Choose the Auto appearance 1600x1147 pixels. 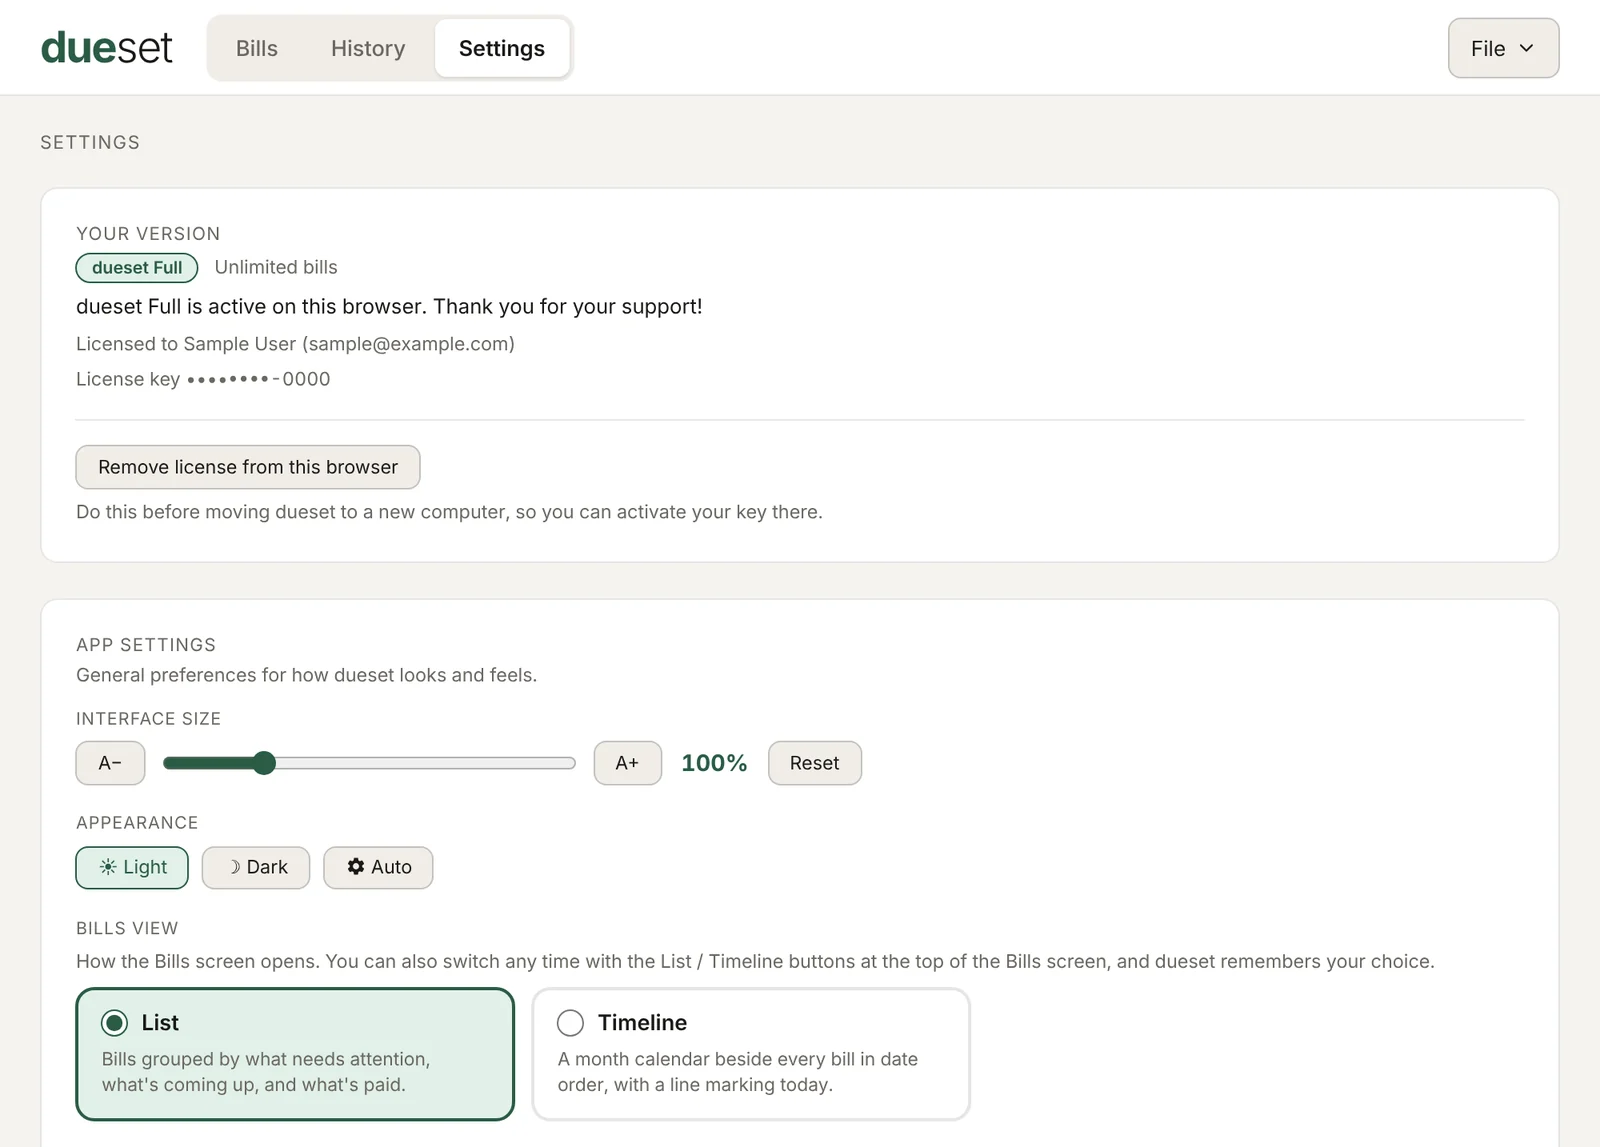pyautogui.click(x=378, y=867)
